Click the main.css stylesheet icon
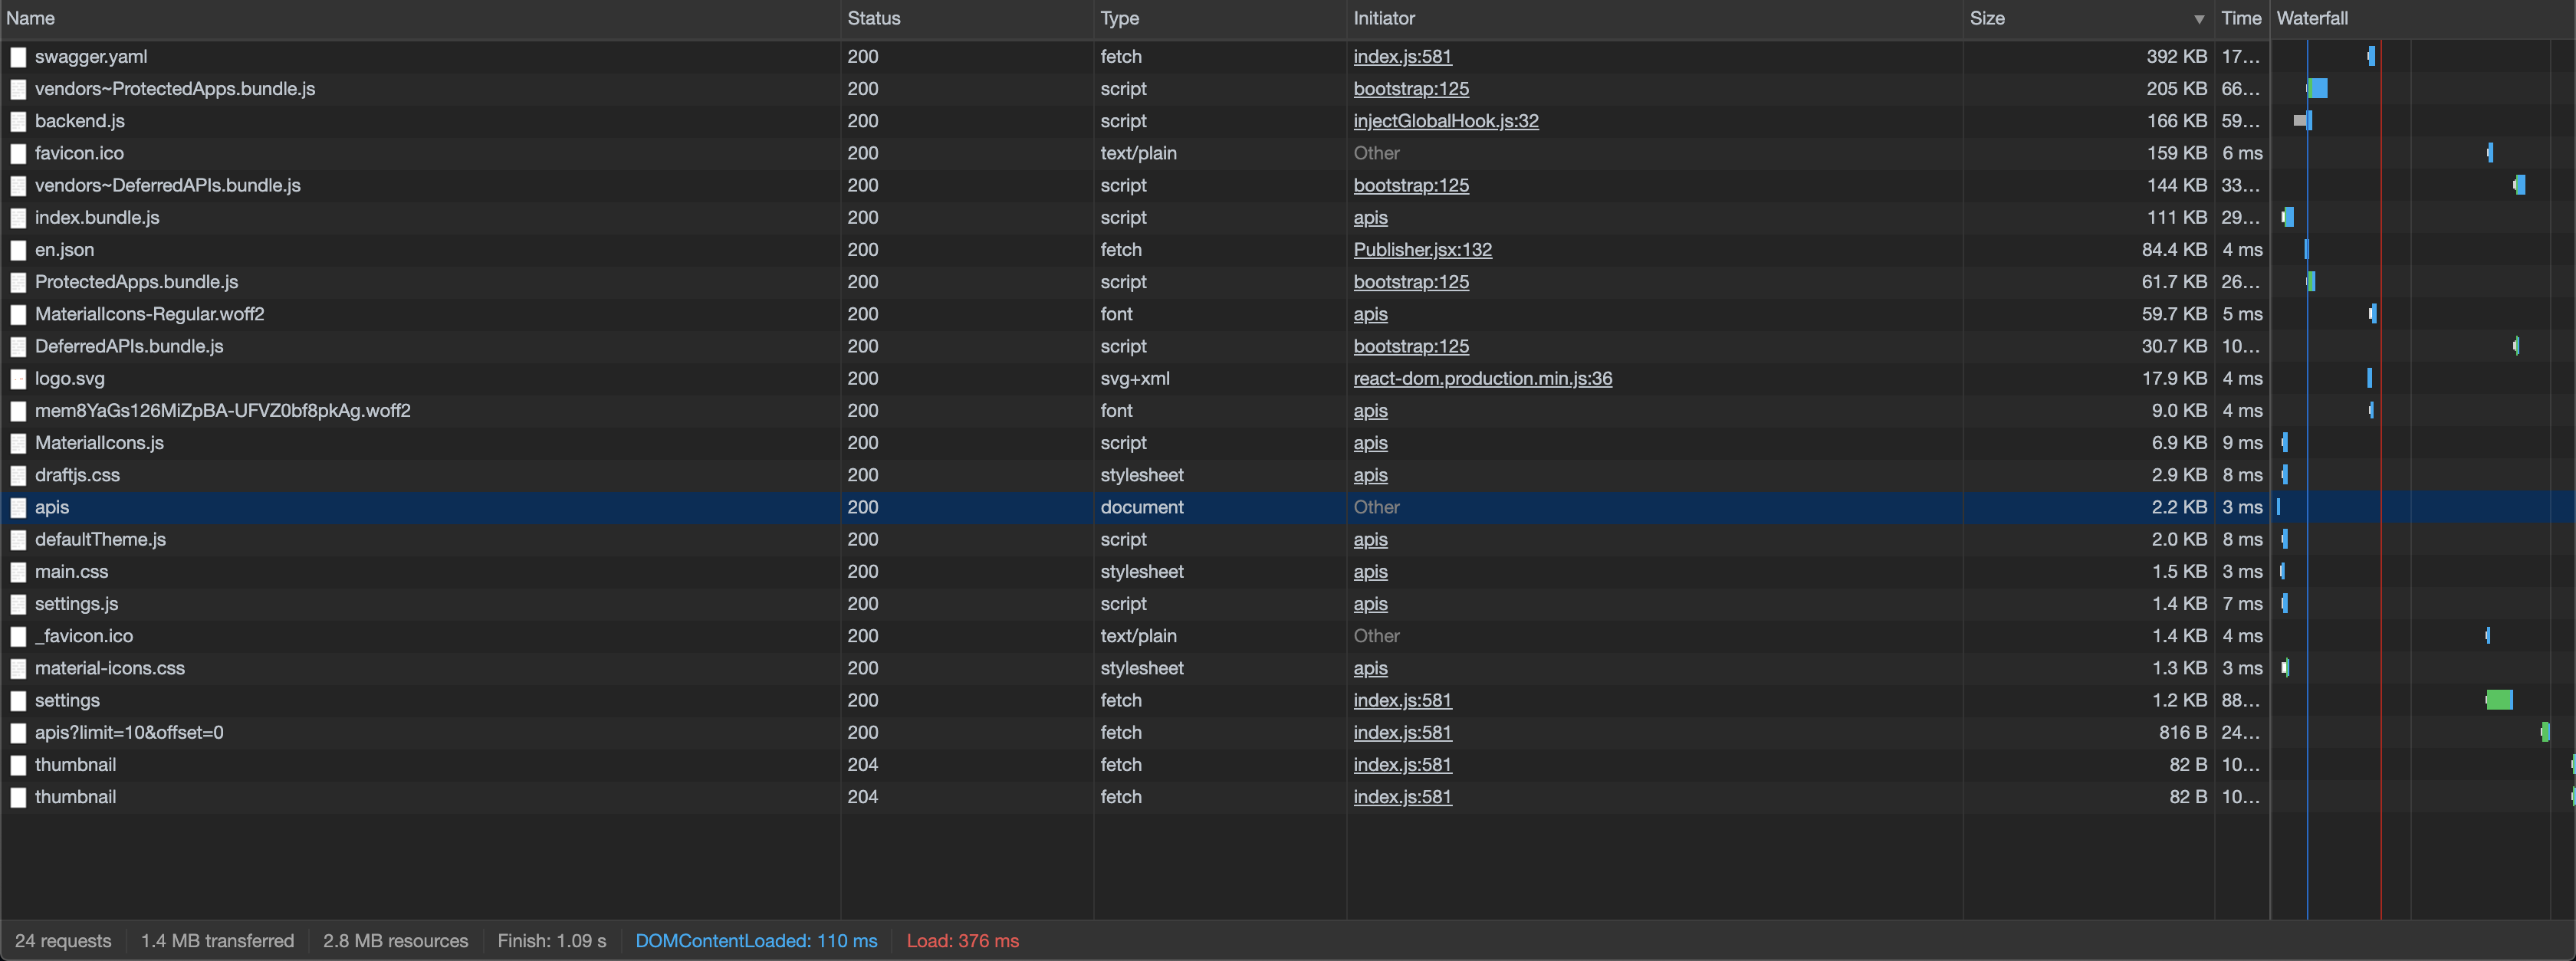The image size is (2576, 961). [x=18, y=571]
